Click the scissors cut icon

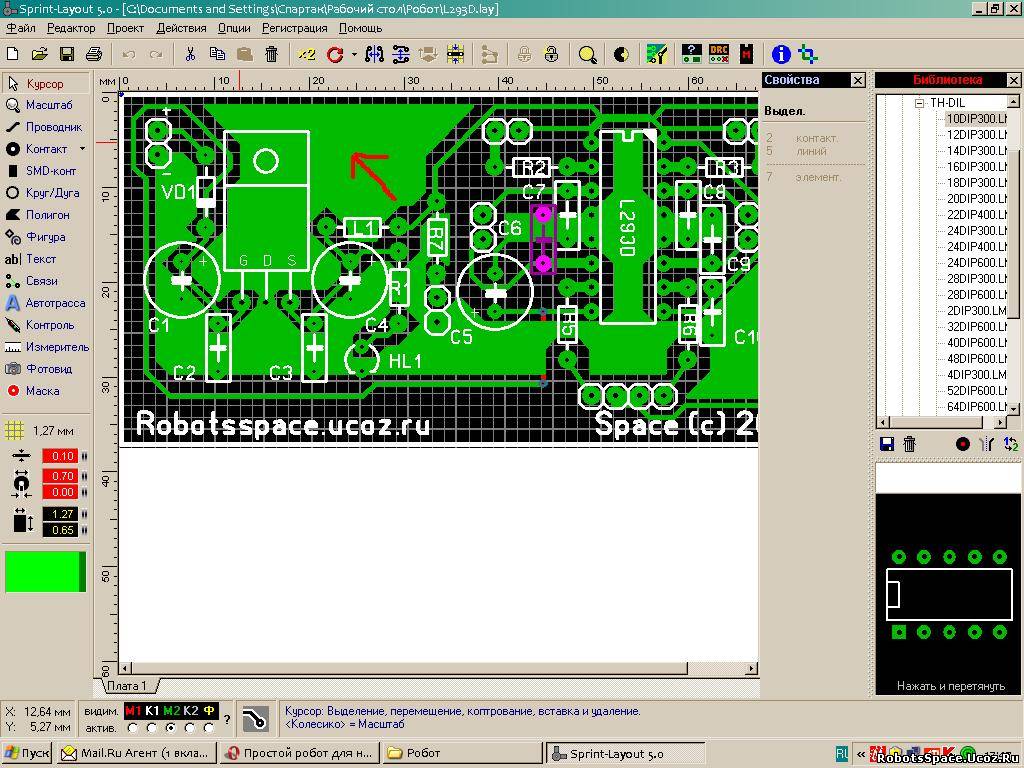click(x=190, y=54)
